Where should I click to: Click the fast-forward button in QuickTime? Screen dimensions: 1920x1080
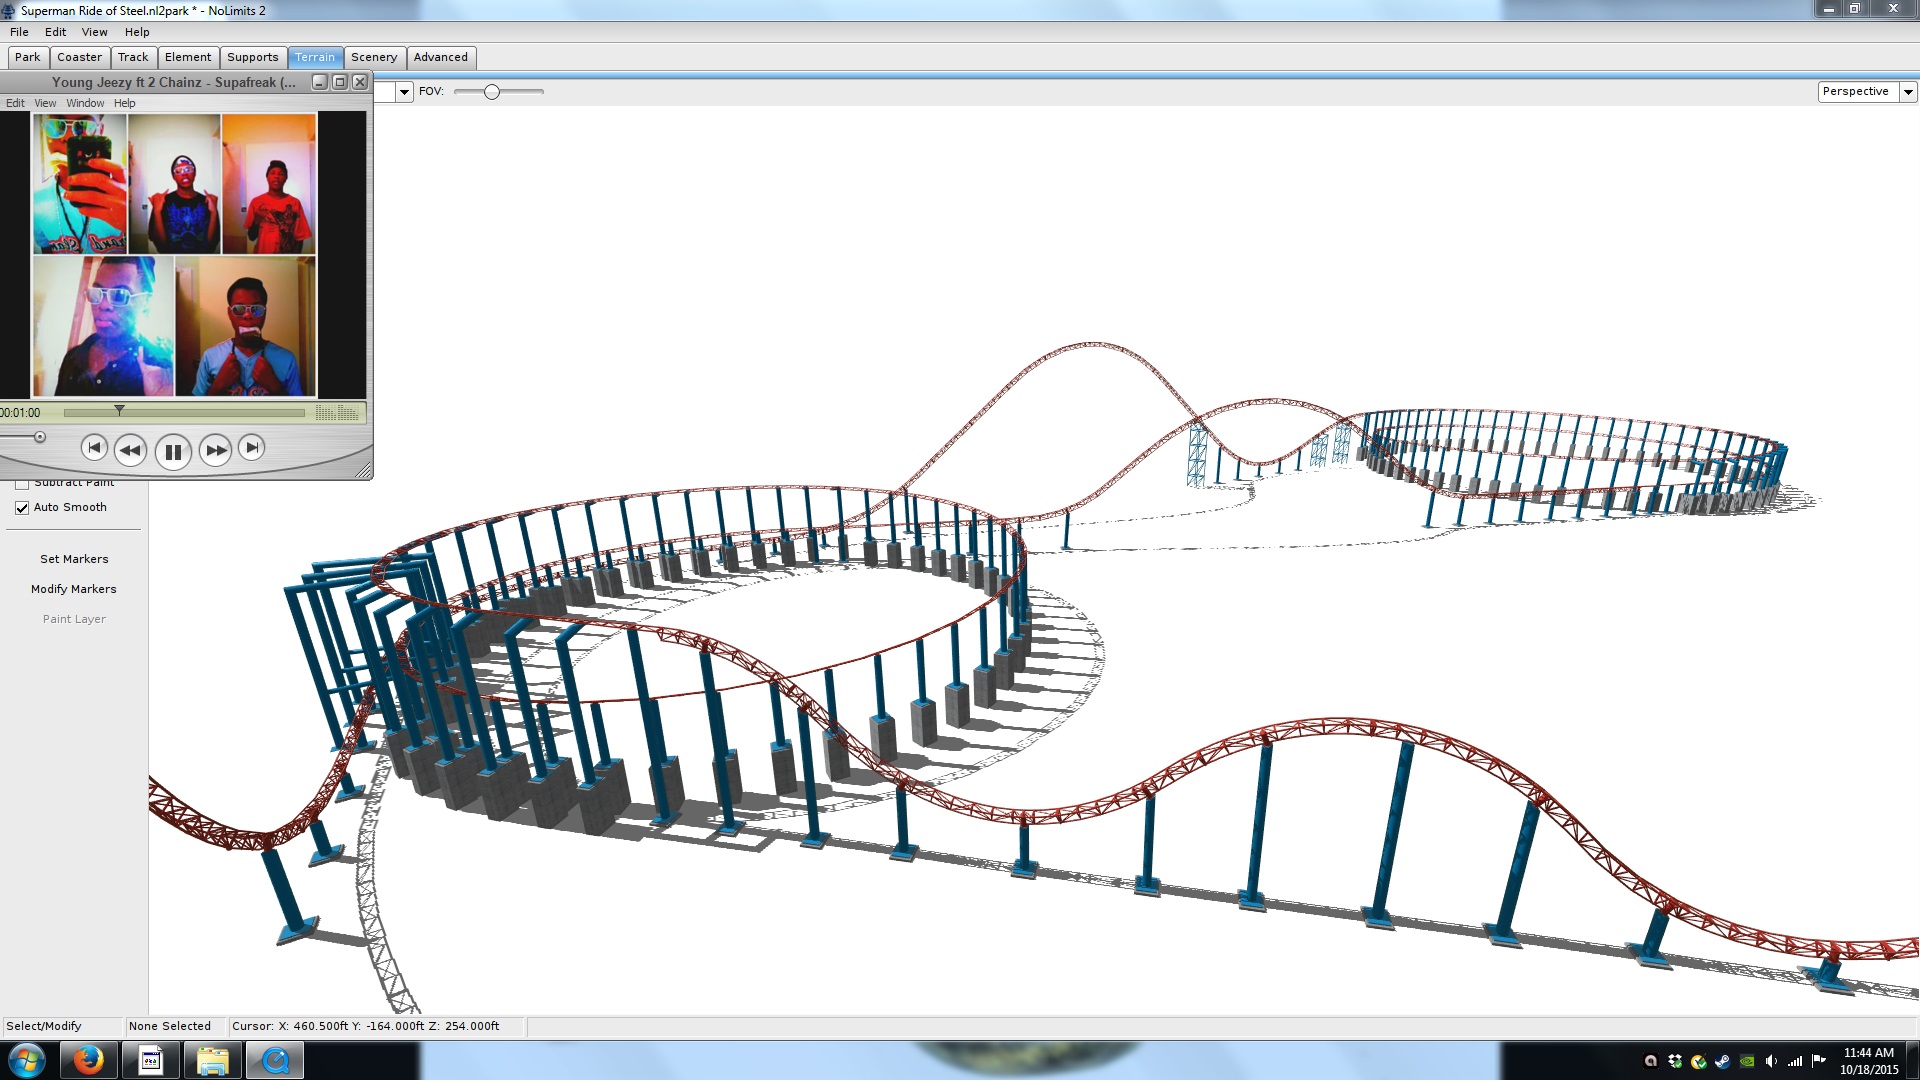point(215,451)
